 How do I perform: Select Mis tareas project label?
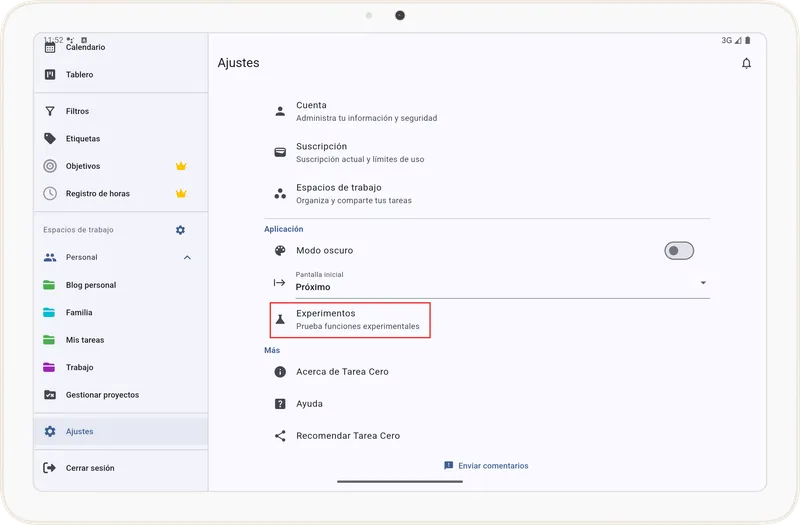coord(85,340)
